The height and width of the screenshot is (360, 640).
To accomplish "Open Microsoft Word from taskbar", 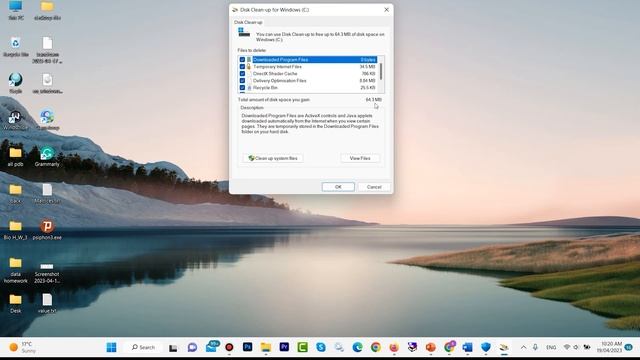I will (467, 347).
